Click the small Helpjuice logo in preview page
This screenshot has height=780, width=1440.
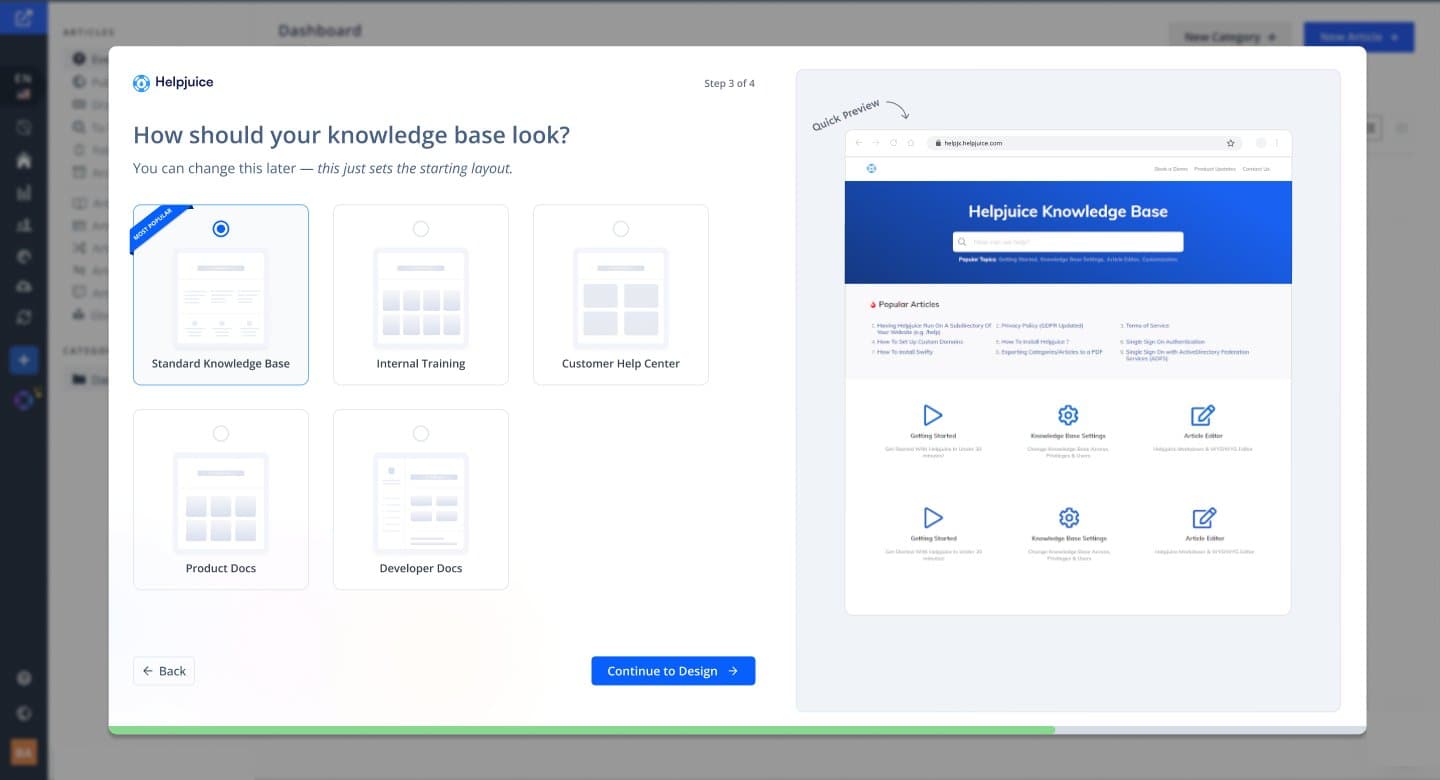tap(871, 168)
